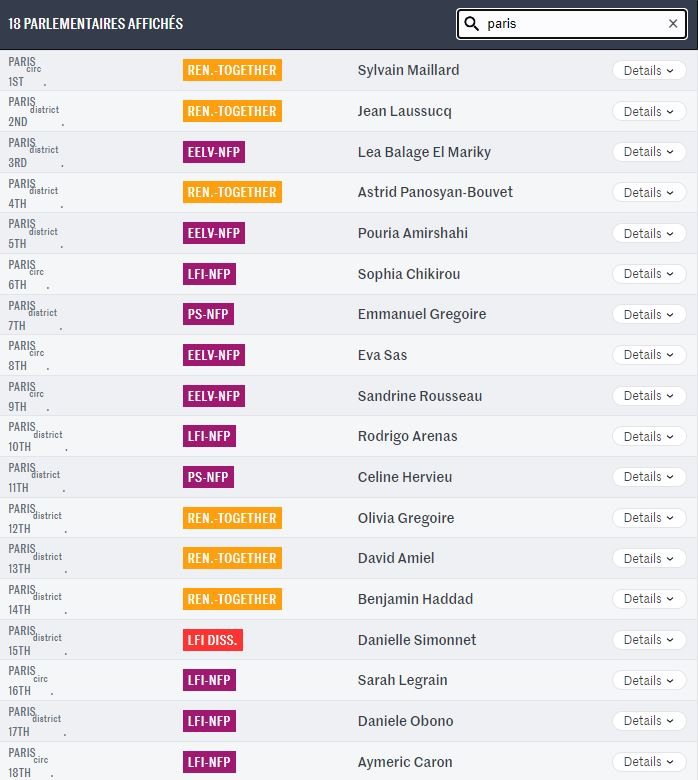Click the red LFI DISS. party tag
698x780 pixels.
click(x=212, y=640)
